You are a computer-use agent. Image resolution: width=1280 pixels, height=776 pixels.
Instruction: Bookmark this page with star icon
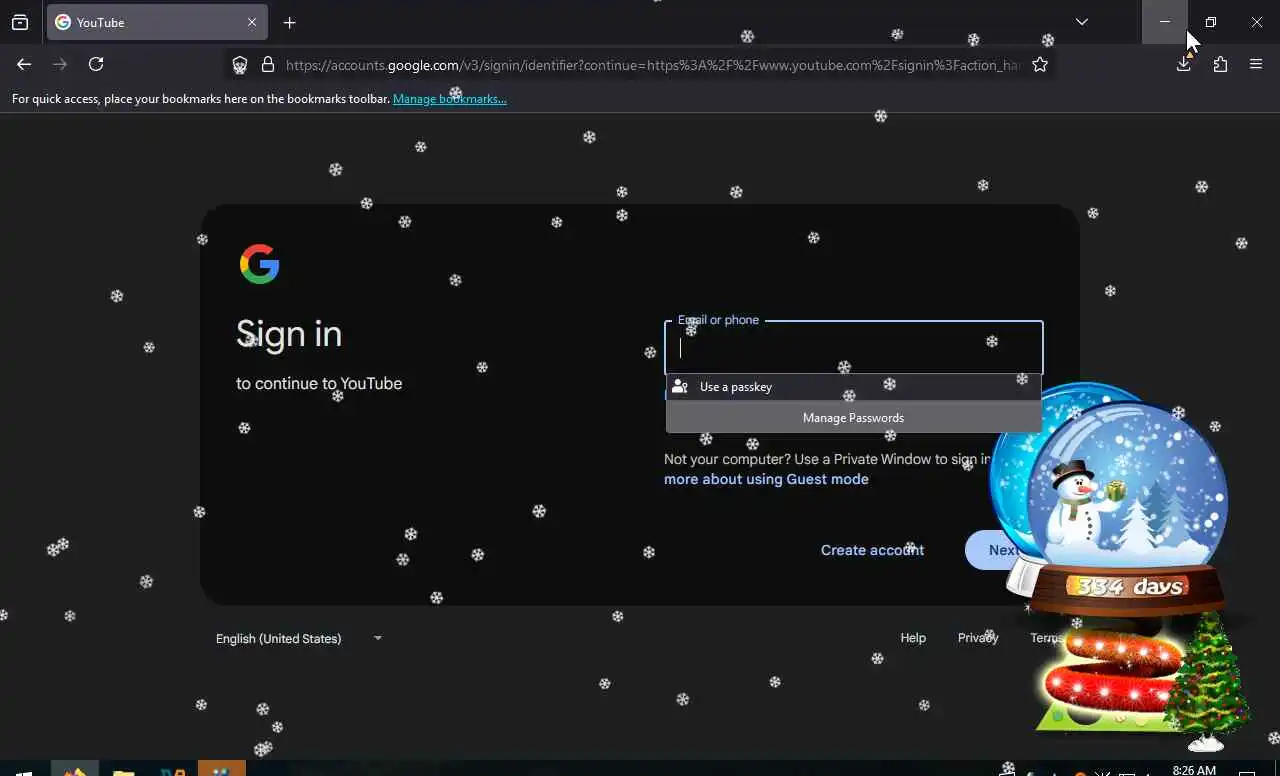click(1040, 65)
